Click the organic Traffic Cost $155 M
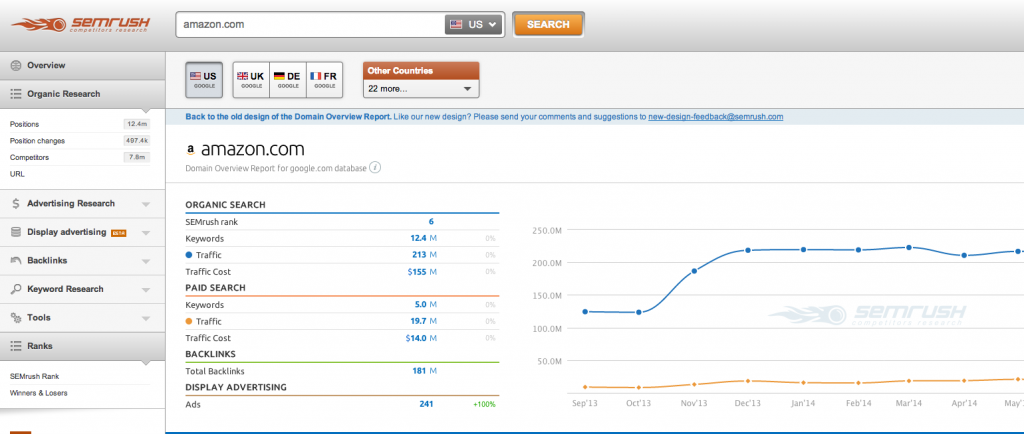The image size is (1024, 434). pyautogui.click(x=422, y=272)
